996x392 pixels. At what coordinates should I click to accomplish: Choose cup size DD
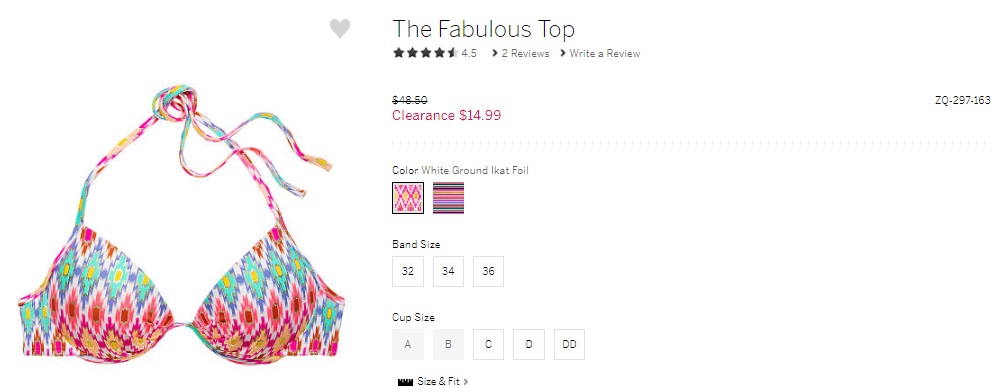coord(569,344)
